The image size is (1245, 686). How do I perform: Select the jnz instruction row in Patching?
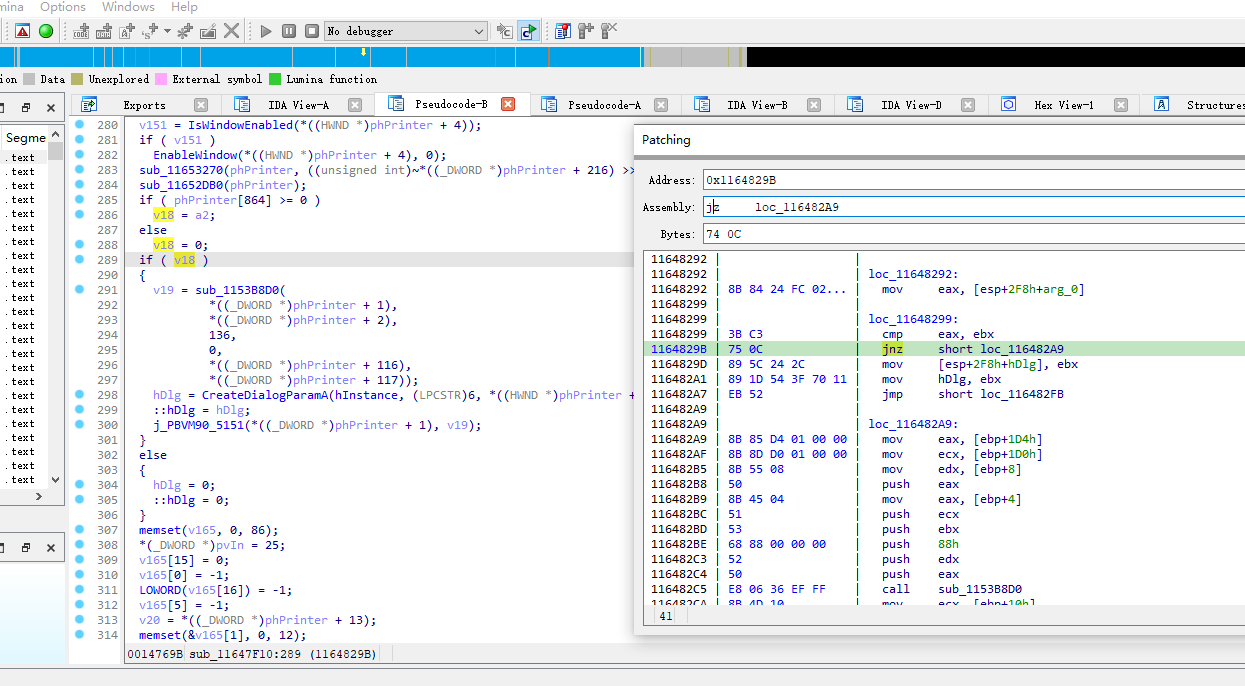tap(944, 349)
